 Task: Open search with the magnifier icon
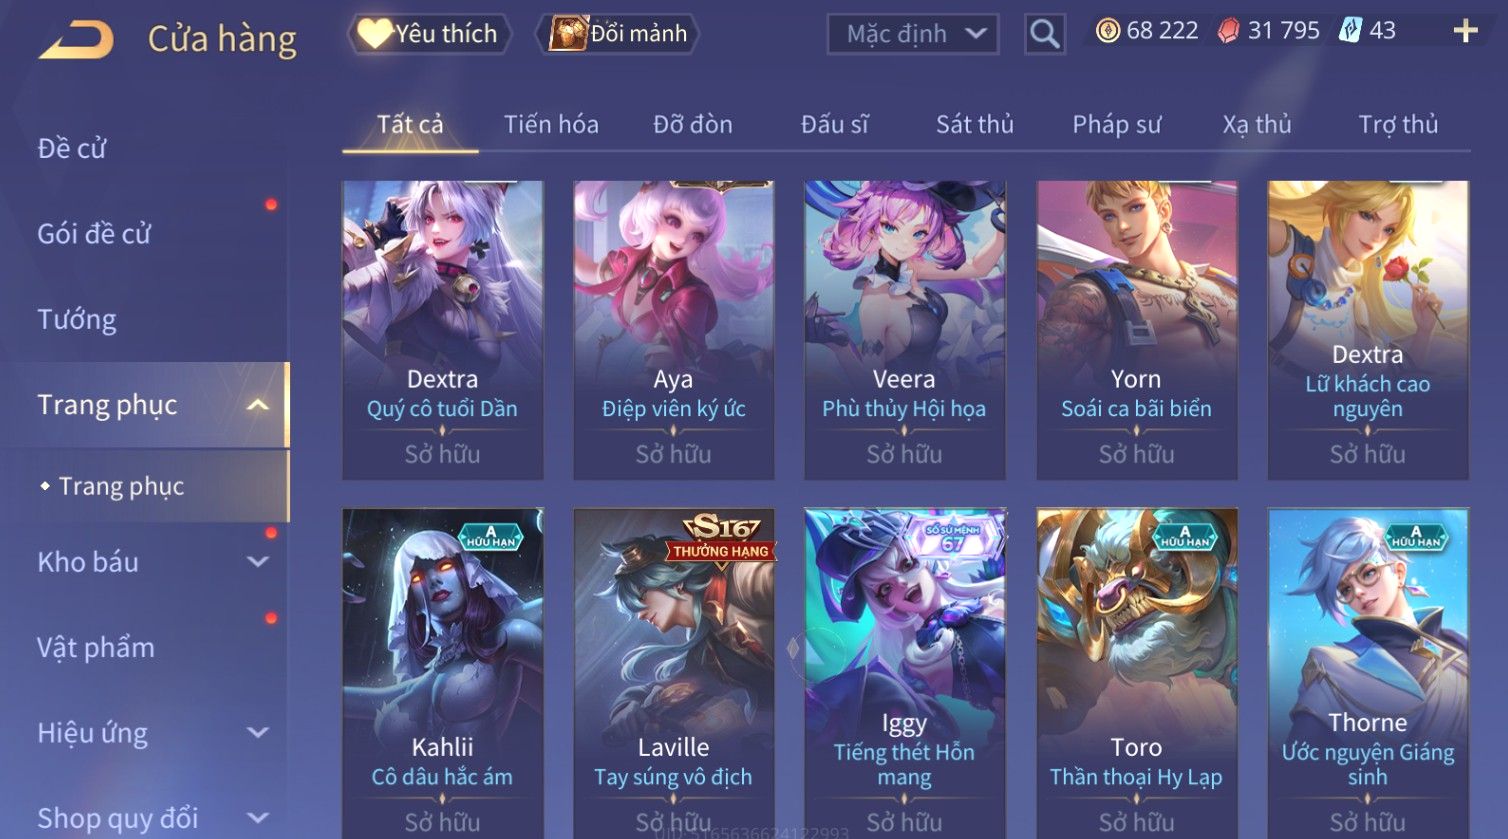tap(1044, 34)
